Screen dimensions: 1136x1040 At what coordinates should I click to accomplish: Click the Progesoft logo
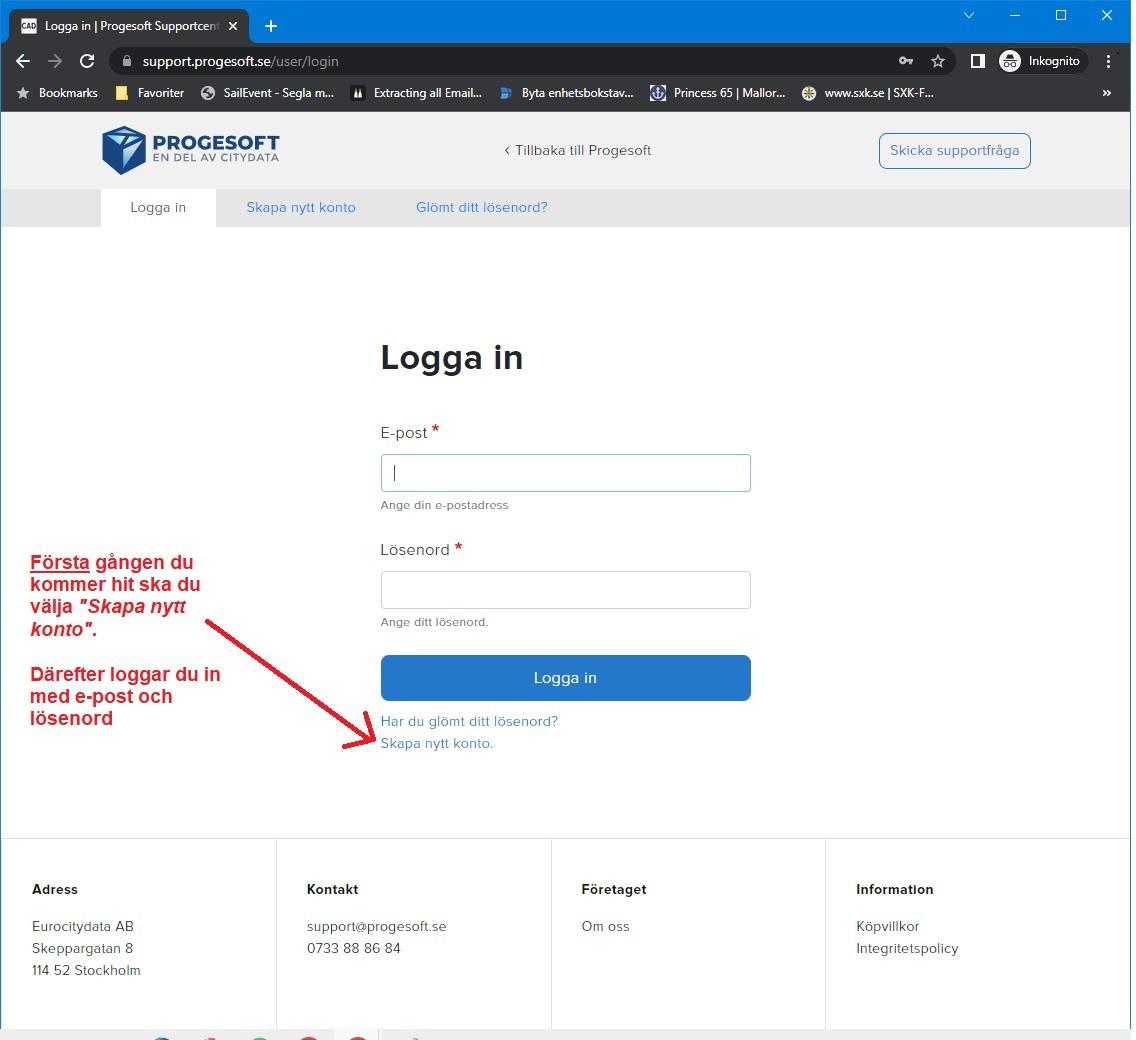point(191,150)
